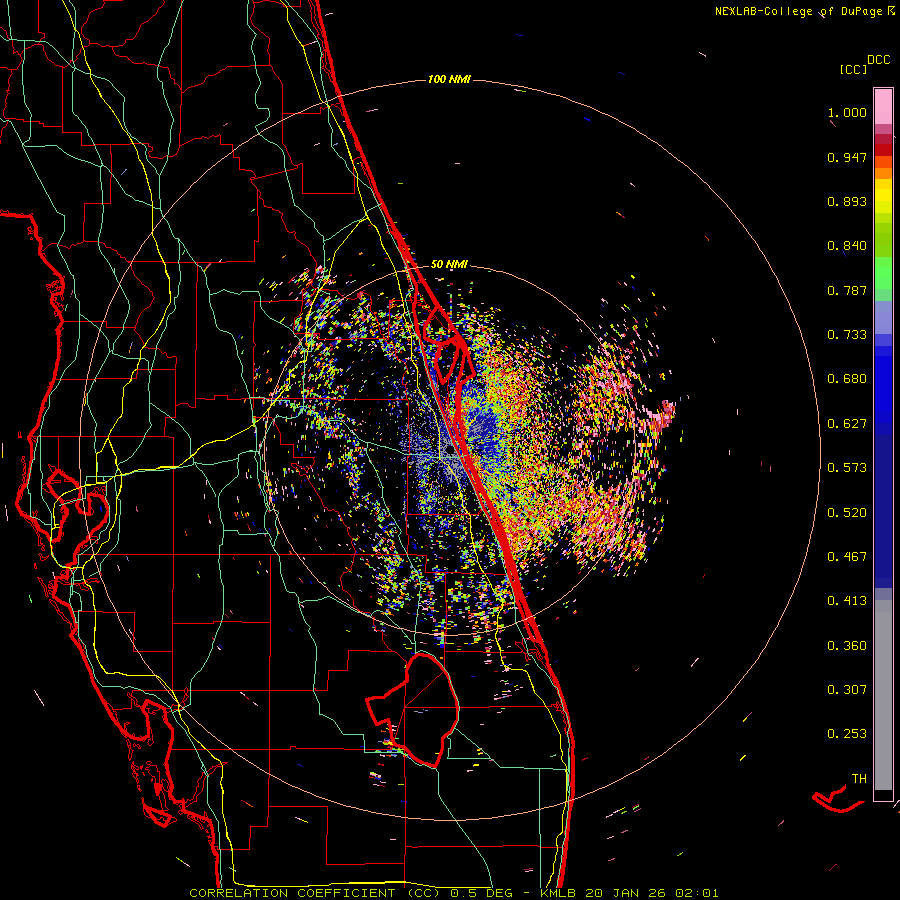This screenshot has width=900, height=900.
Task: Click the "100 NMI" range ring label
Action: (x=449, y=79)
